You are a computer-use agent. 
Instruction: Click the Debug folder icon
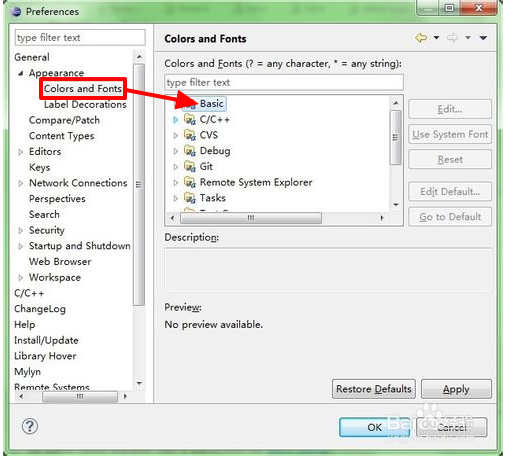point(190,151)
